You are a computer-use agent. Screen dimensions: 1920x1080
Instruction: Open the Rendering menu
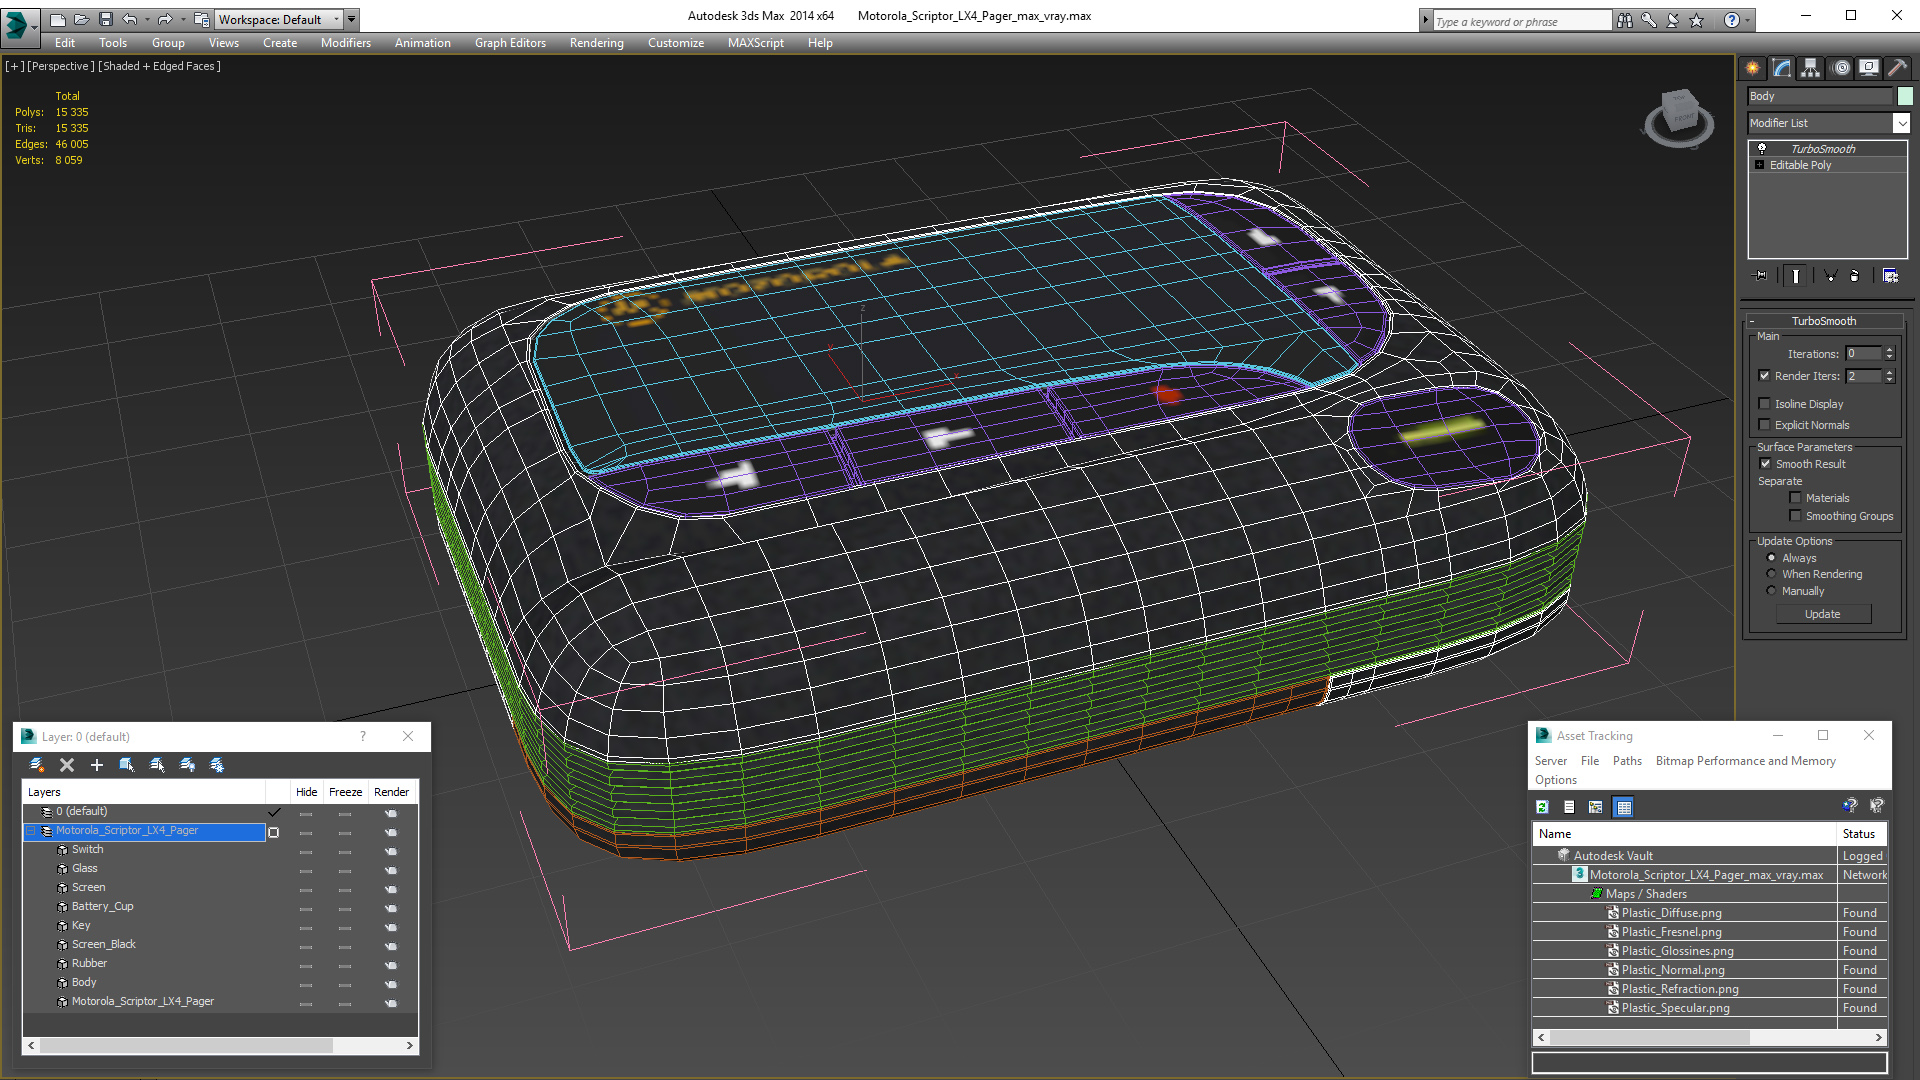pyautogui.click(x=596, y=43)
